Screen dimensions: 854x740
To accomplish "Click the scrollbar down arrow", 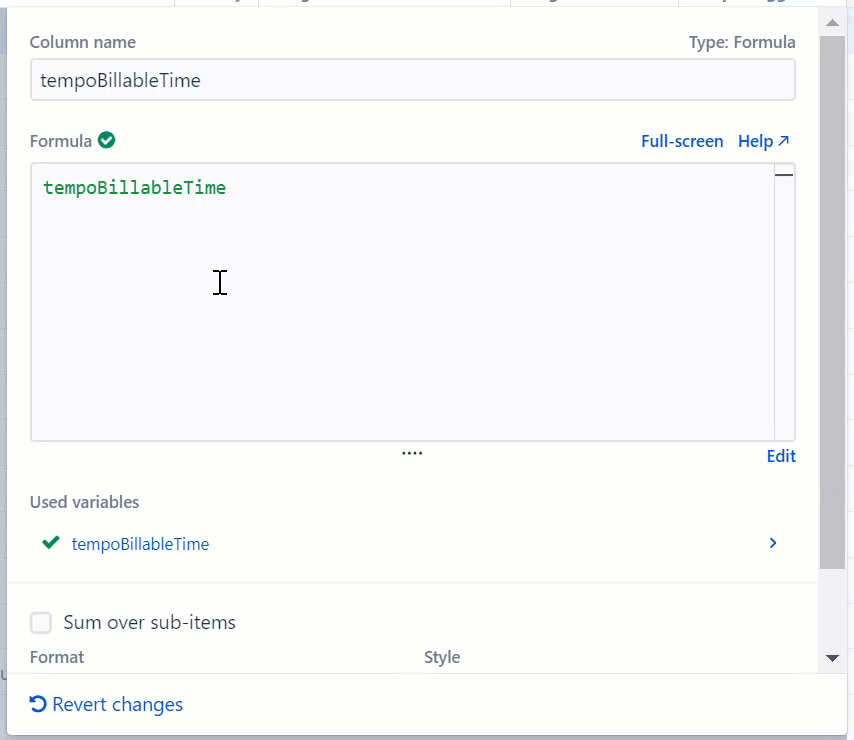I will (833, 658).
